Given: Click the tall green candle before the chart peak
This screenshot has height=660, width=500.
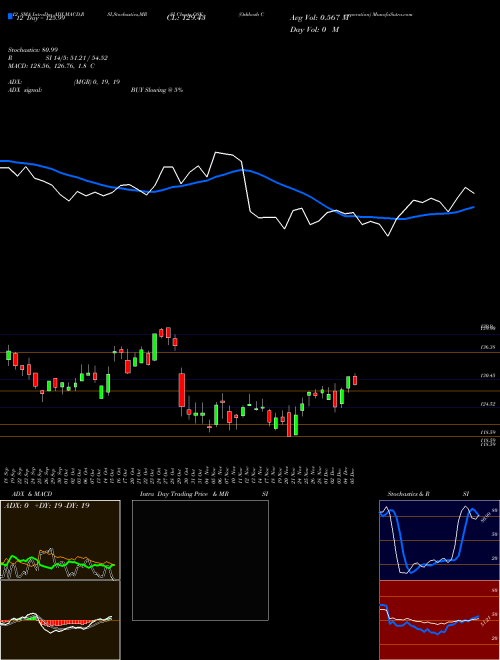Looking at the screenshot, I should (154, 347).
